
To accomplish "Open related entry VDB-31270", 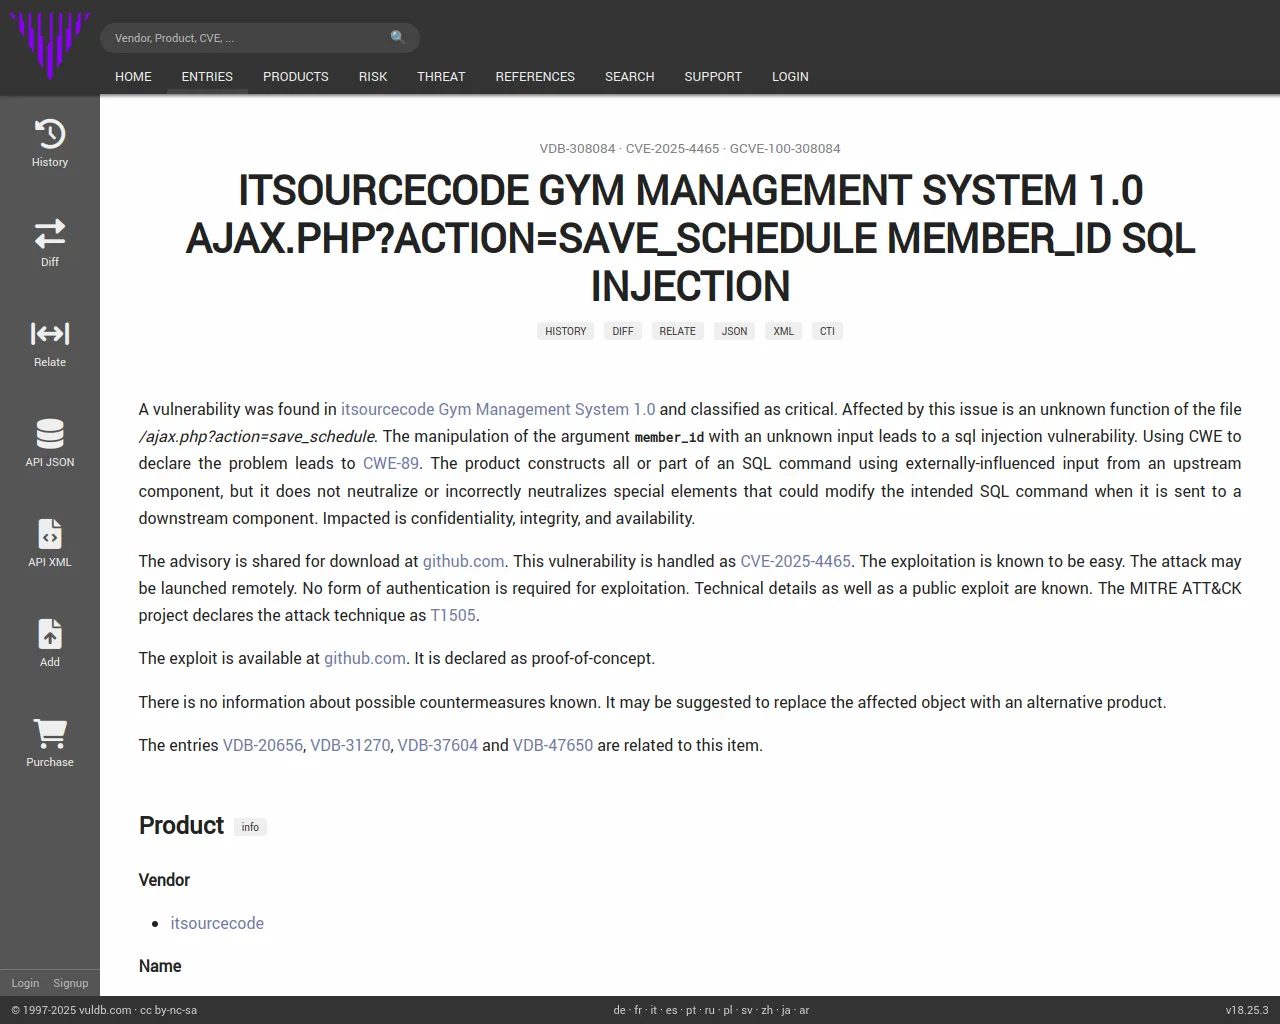I will point(350,745).
